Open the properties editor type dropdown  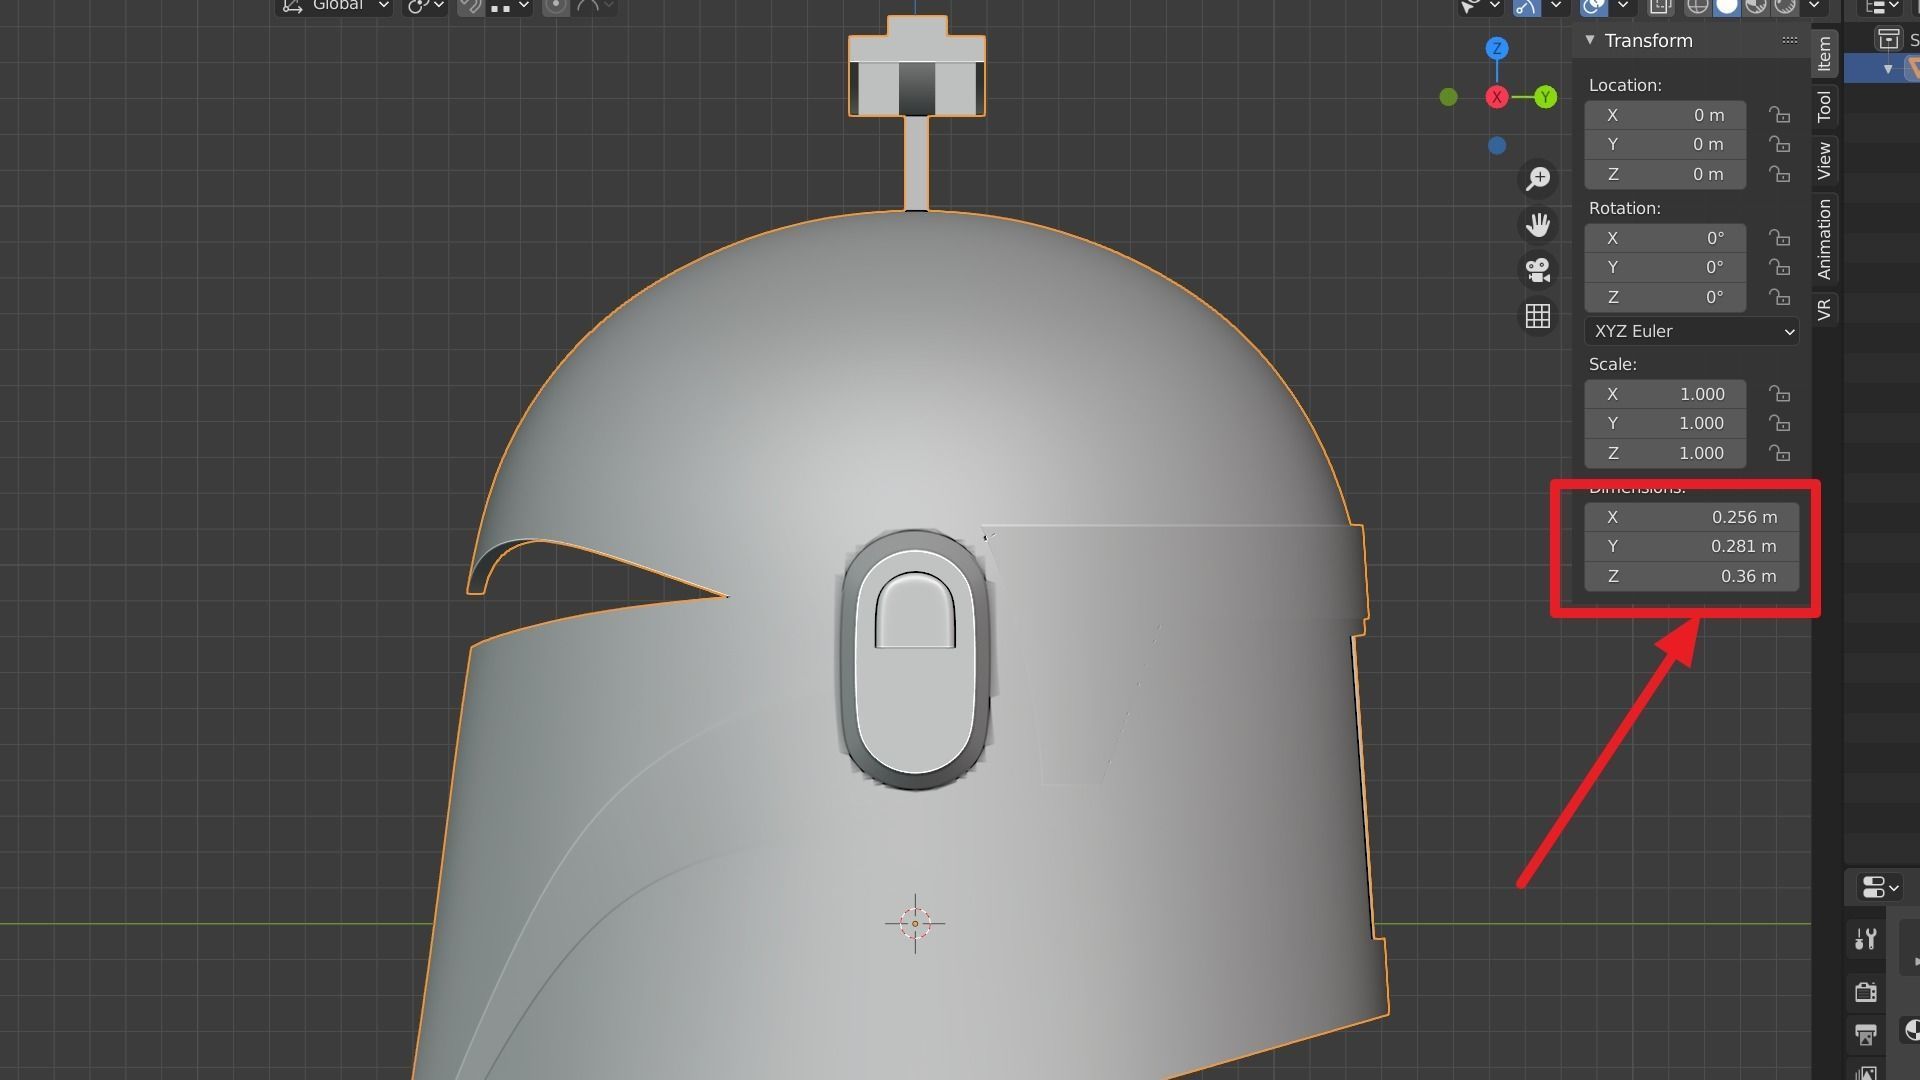tap(1880, 887)
